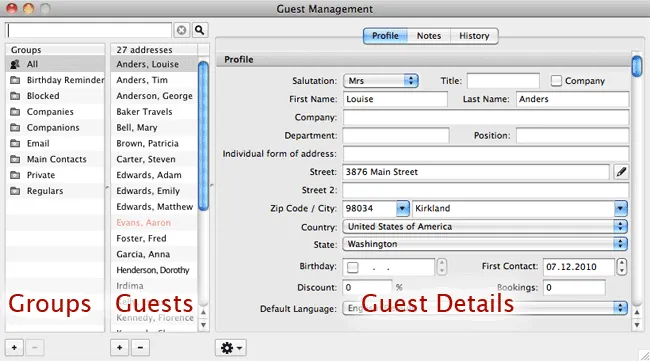Viewport: 650px width, 361px height.
Task: Click the Discount percentage field
Action: click(x=367, y=288)
